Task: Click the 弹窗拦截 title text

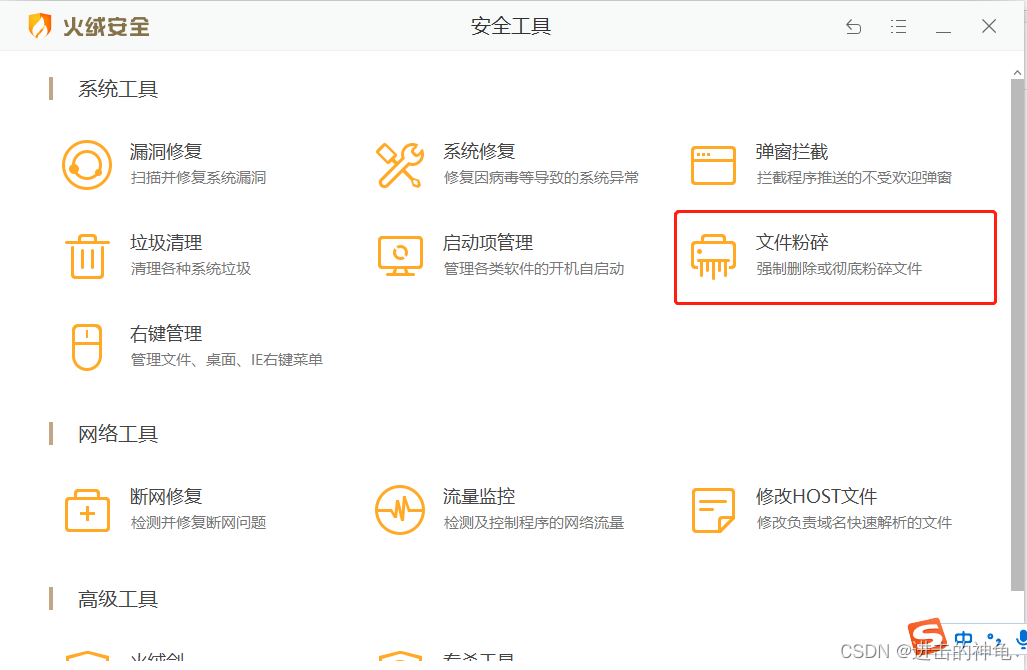Action: coord(792,152)
